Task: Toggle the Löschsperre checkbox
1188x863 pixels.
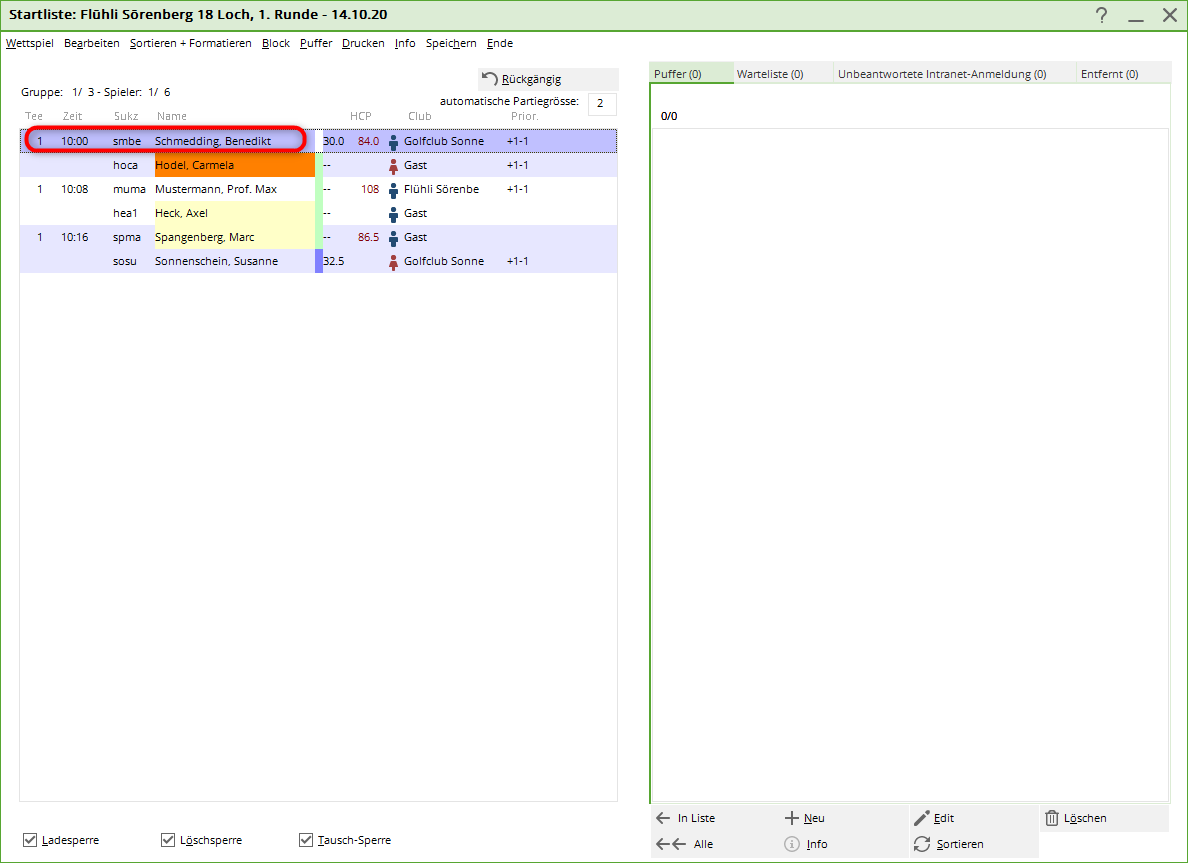Action: (x=168, y=840)
